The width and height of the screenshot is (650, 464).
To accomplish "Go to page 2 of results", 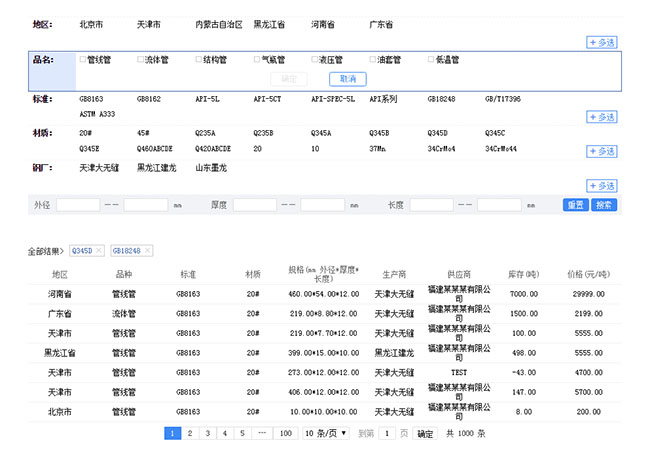I will click(190, 433).
